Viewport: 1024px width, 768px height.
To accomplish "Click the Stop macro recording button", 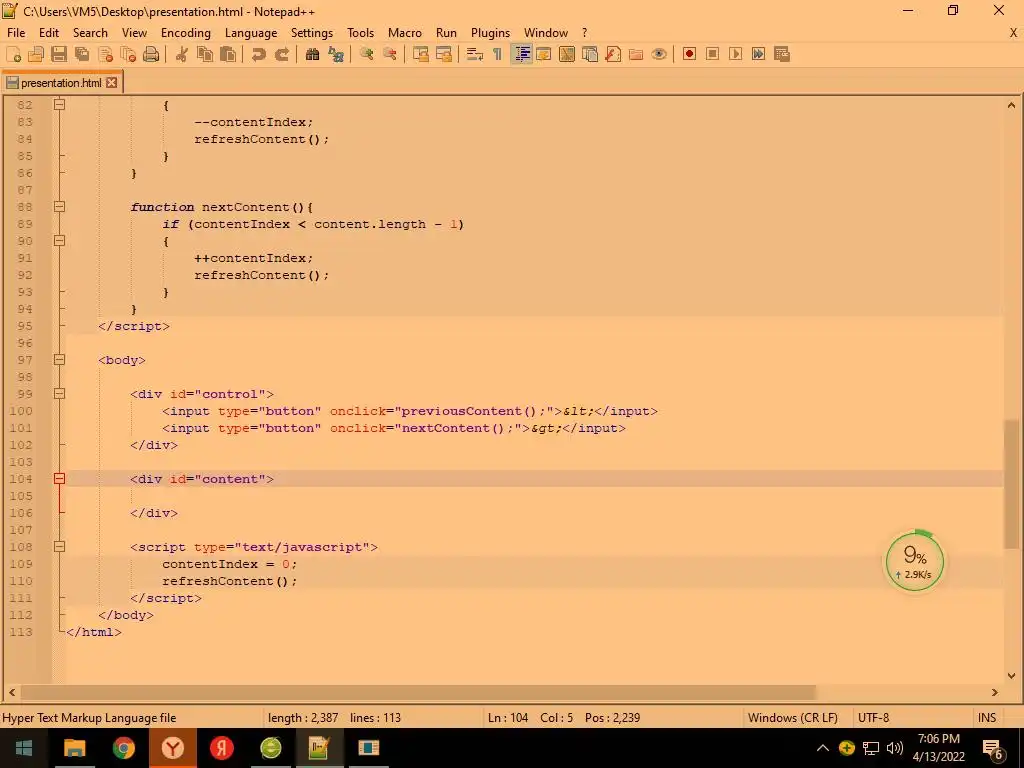I will click(712, 54).
